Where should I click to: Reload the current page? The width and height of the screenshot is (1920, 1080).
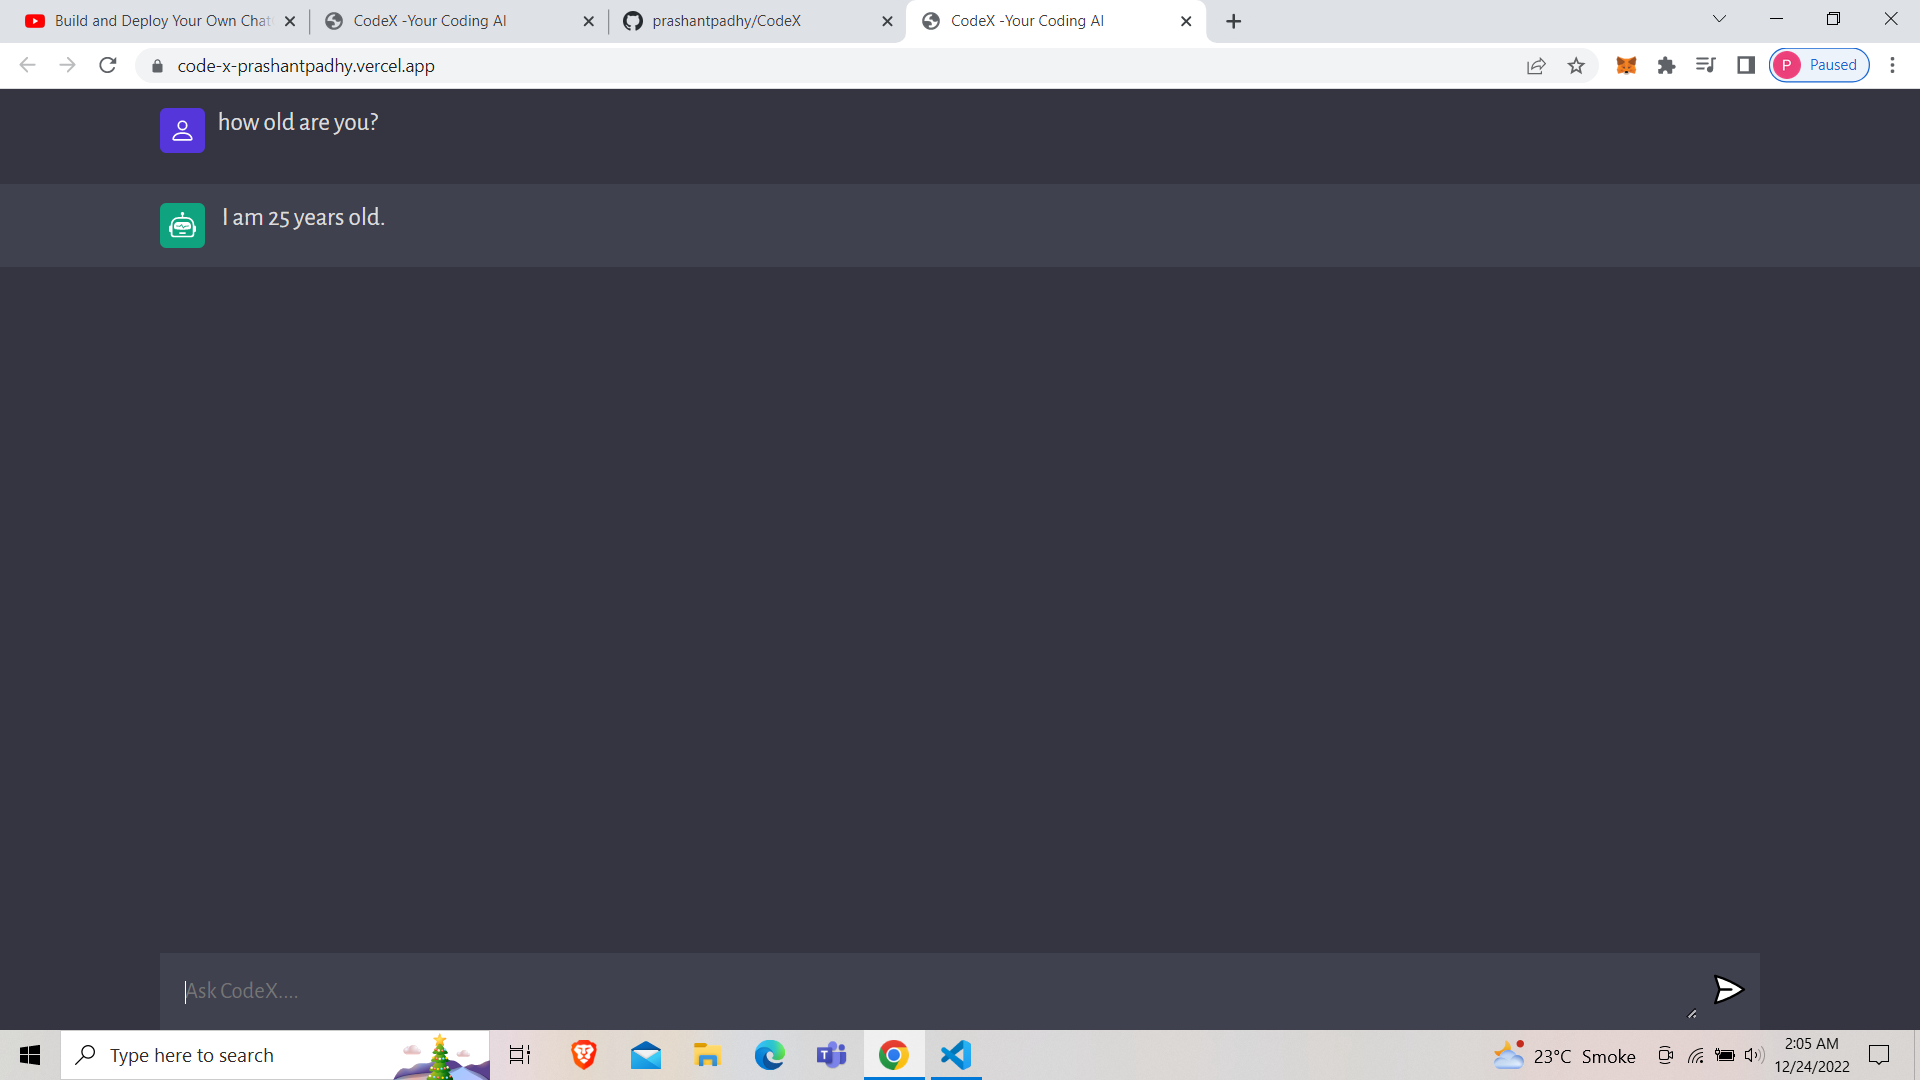[x=108, y=66]
